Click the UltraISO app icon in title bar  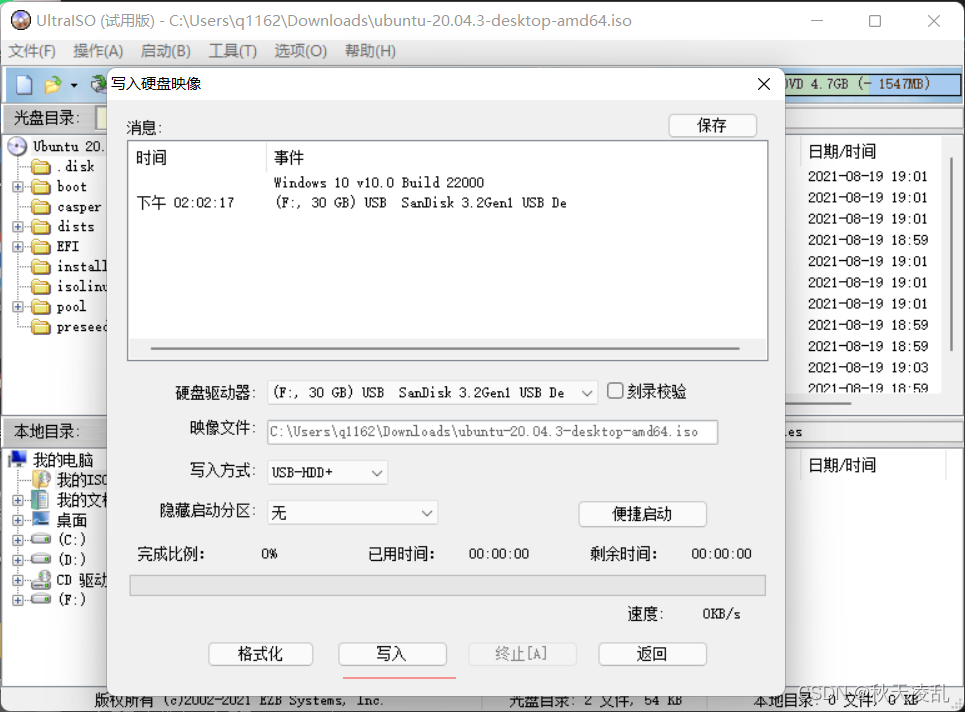[x=20, y=20]
